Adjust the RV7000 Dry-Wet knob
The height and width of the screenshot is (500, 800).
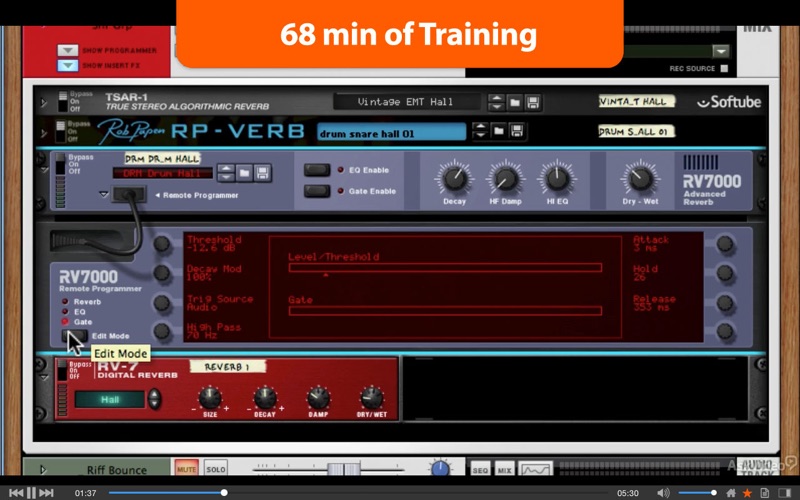click(640, 179)
